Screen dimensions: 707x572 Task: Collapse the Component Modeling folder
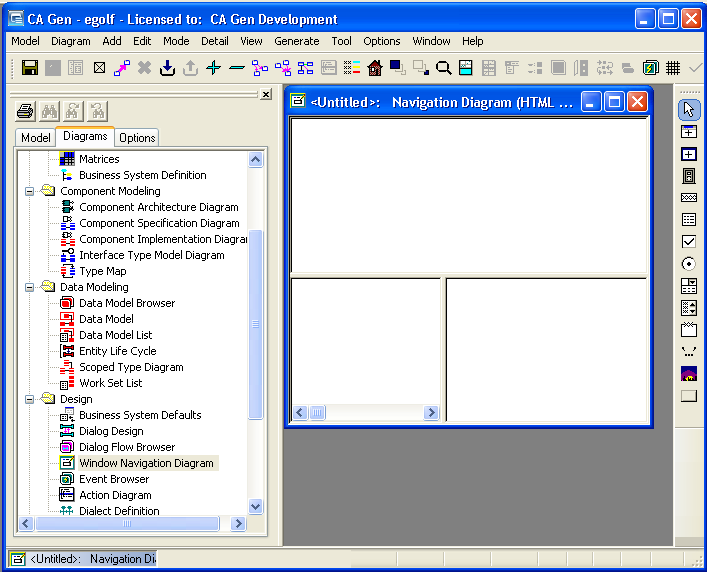tap(30, 191)
